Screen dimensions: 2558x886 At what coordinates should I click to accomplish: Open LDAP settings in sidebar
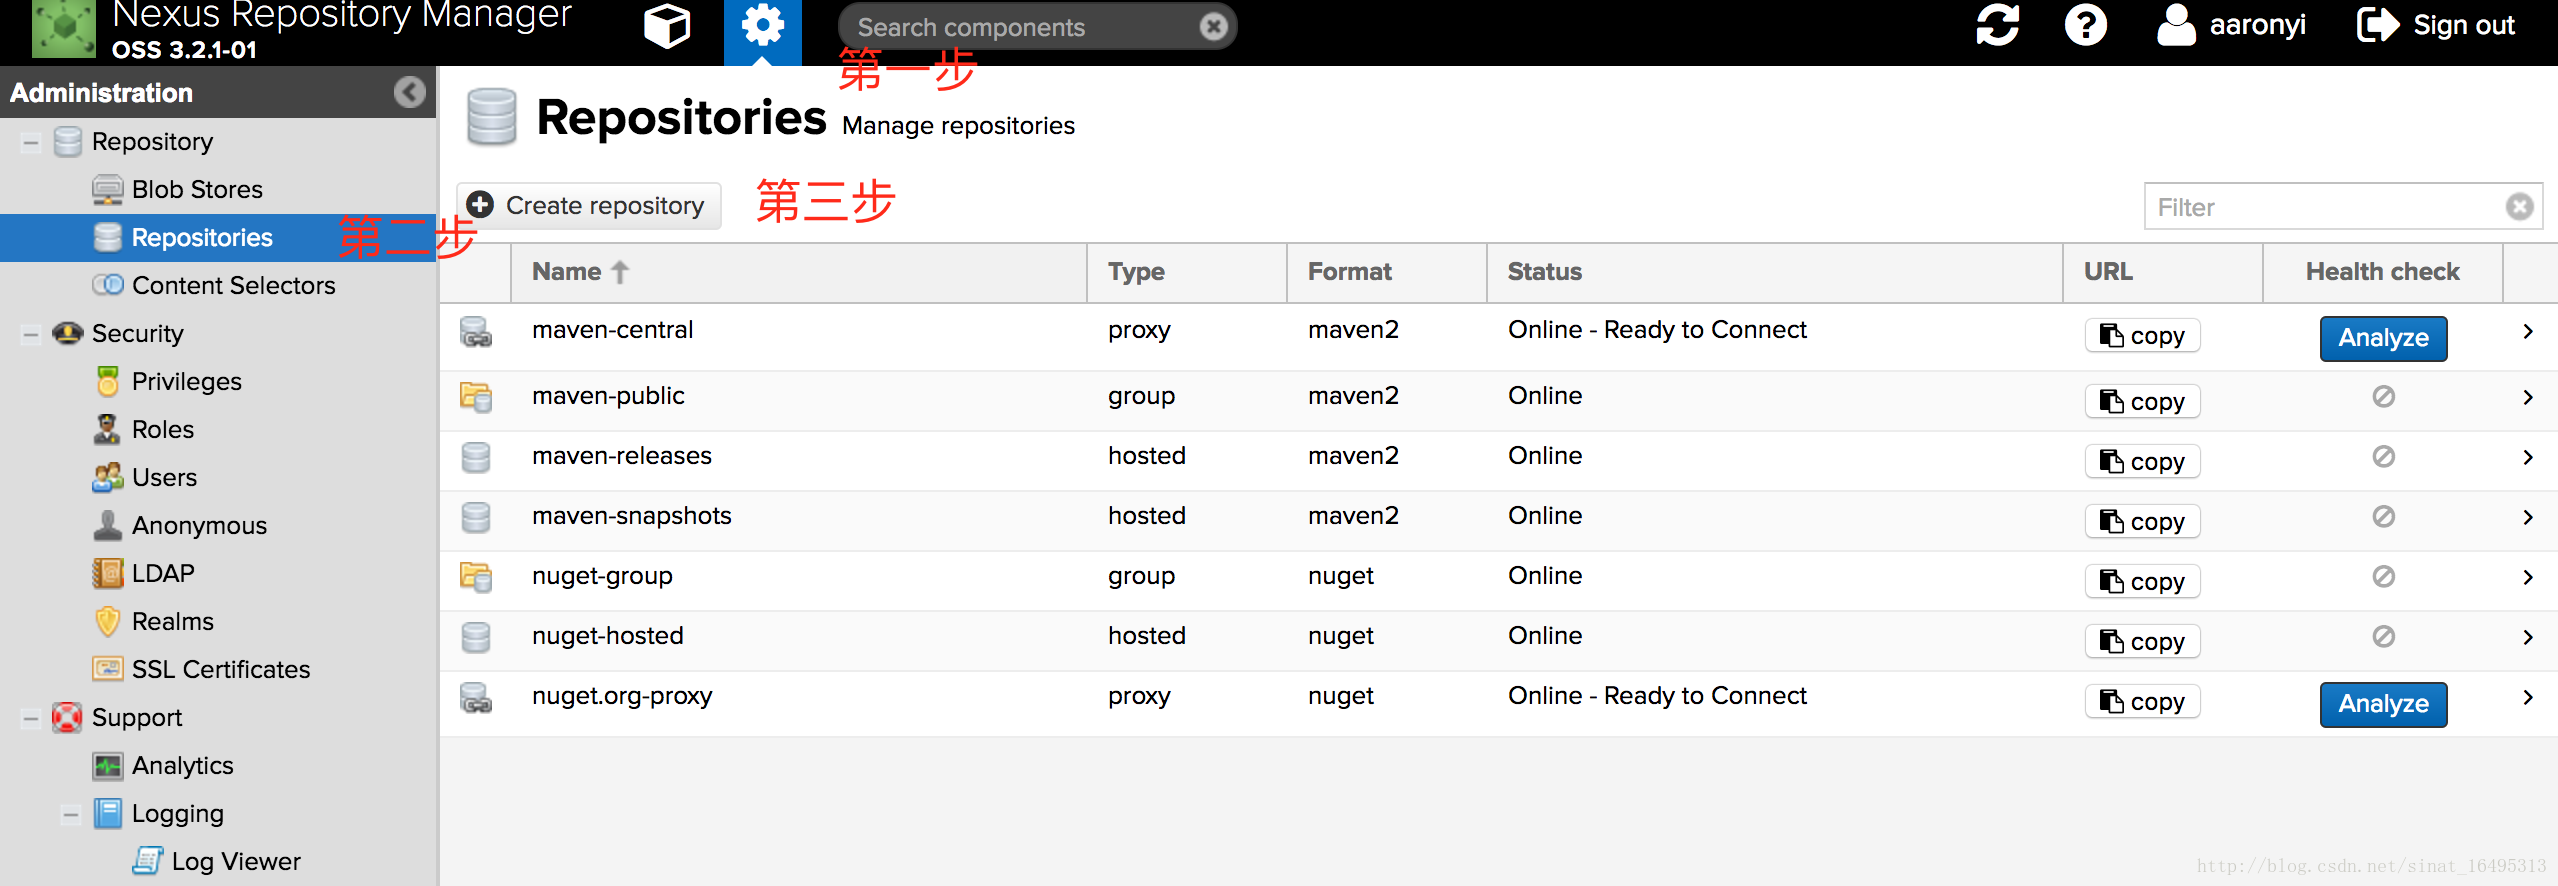(x=163, y=573)
